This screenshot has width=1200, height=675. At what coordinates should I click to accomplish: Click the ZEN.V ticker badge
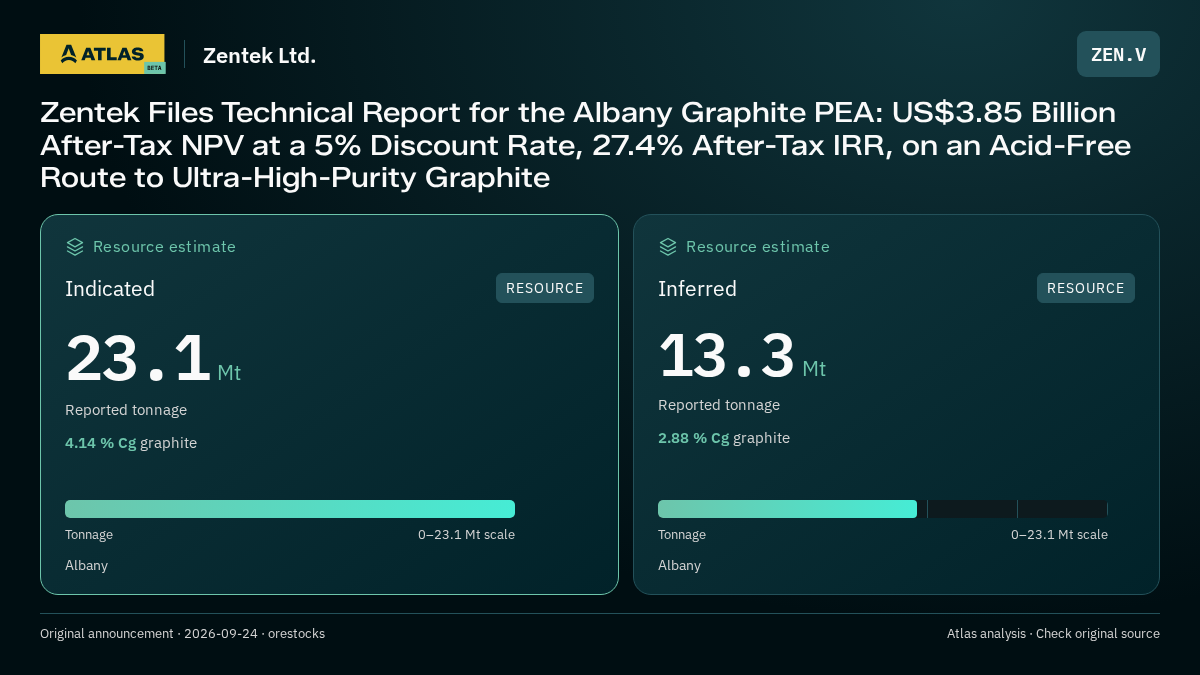[1118, 54]
